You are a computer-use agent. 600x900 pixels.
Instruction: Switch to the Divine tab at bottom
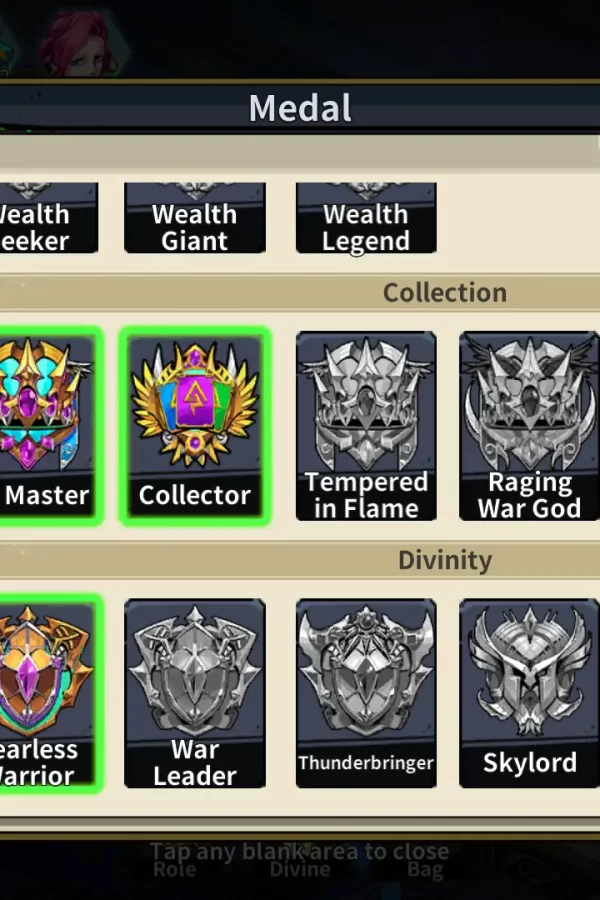click(x=300, y=870)
